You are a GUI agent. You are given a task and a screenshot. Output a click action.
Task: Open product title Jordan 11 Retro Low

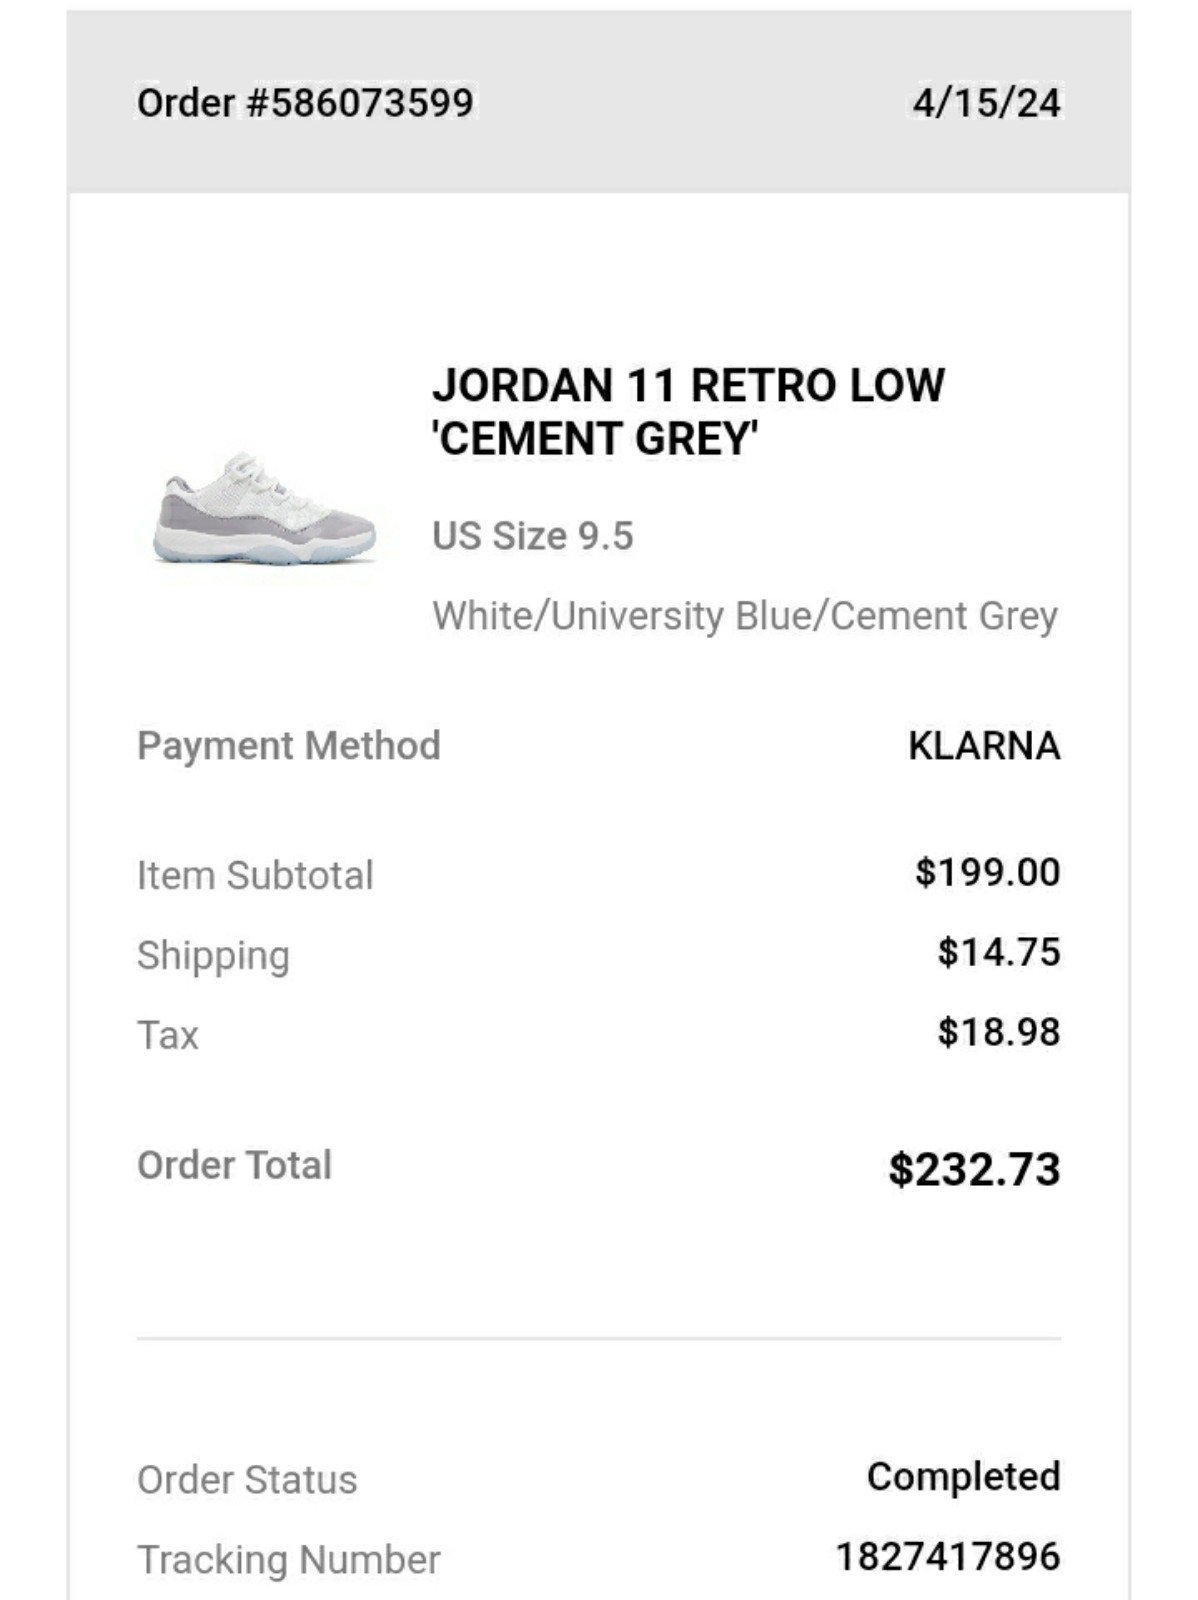coord(688,412)
